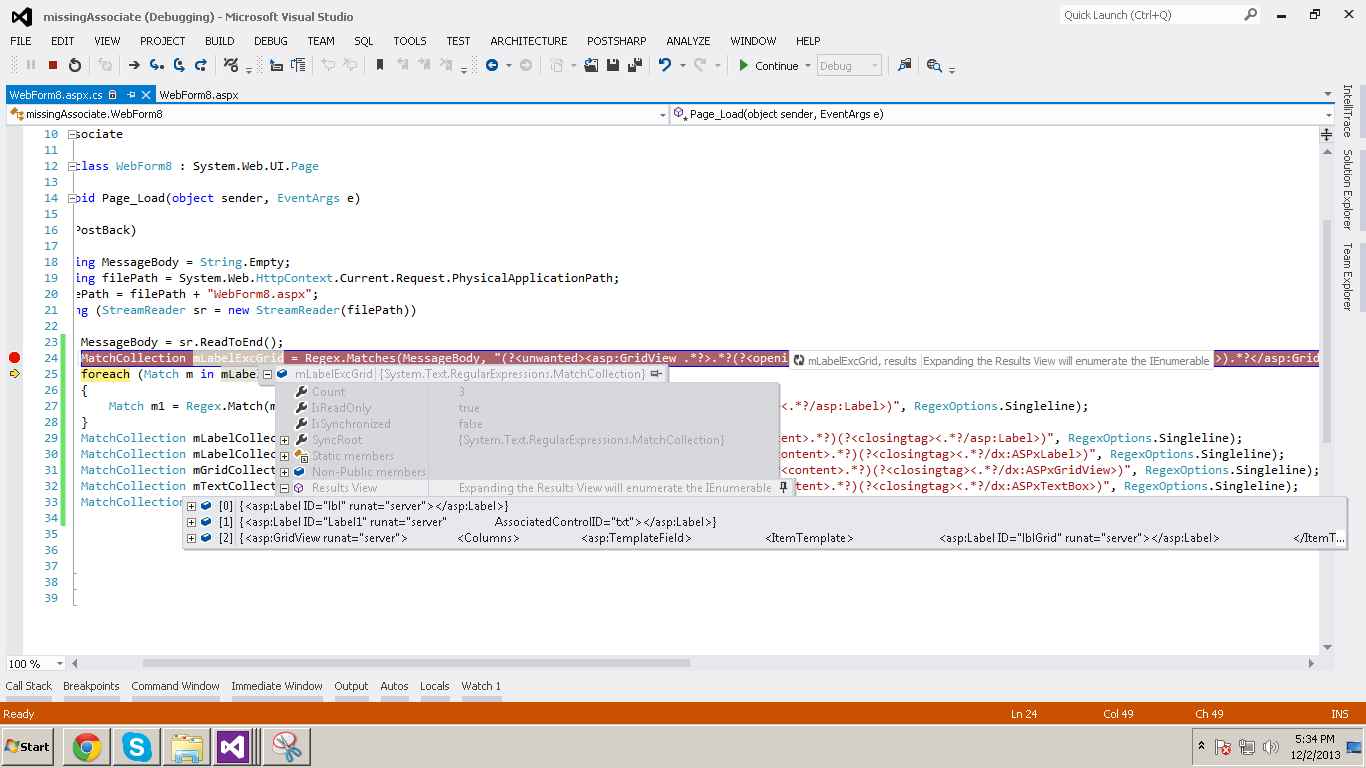Open a file from toolbar

(590, 65)
